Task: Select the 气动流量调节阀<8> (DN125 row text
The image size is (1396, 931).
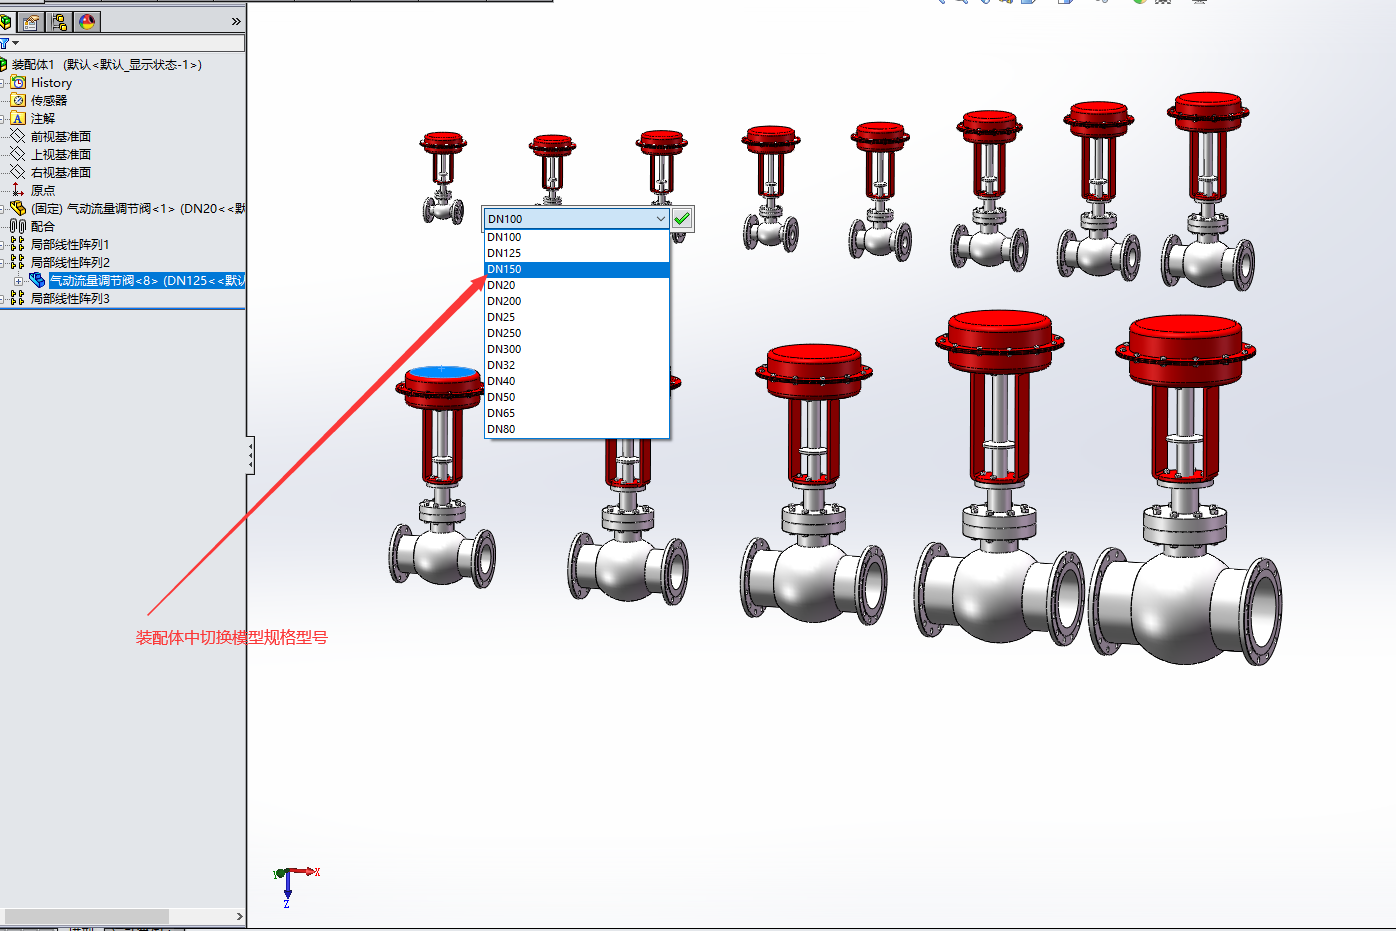Action: click(147, 281)
